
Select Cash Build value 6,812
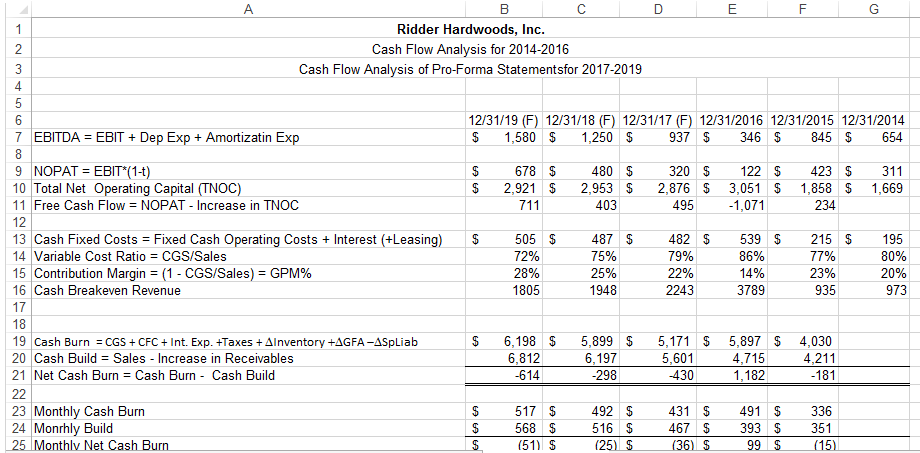504,357
